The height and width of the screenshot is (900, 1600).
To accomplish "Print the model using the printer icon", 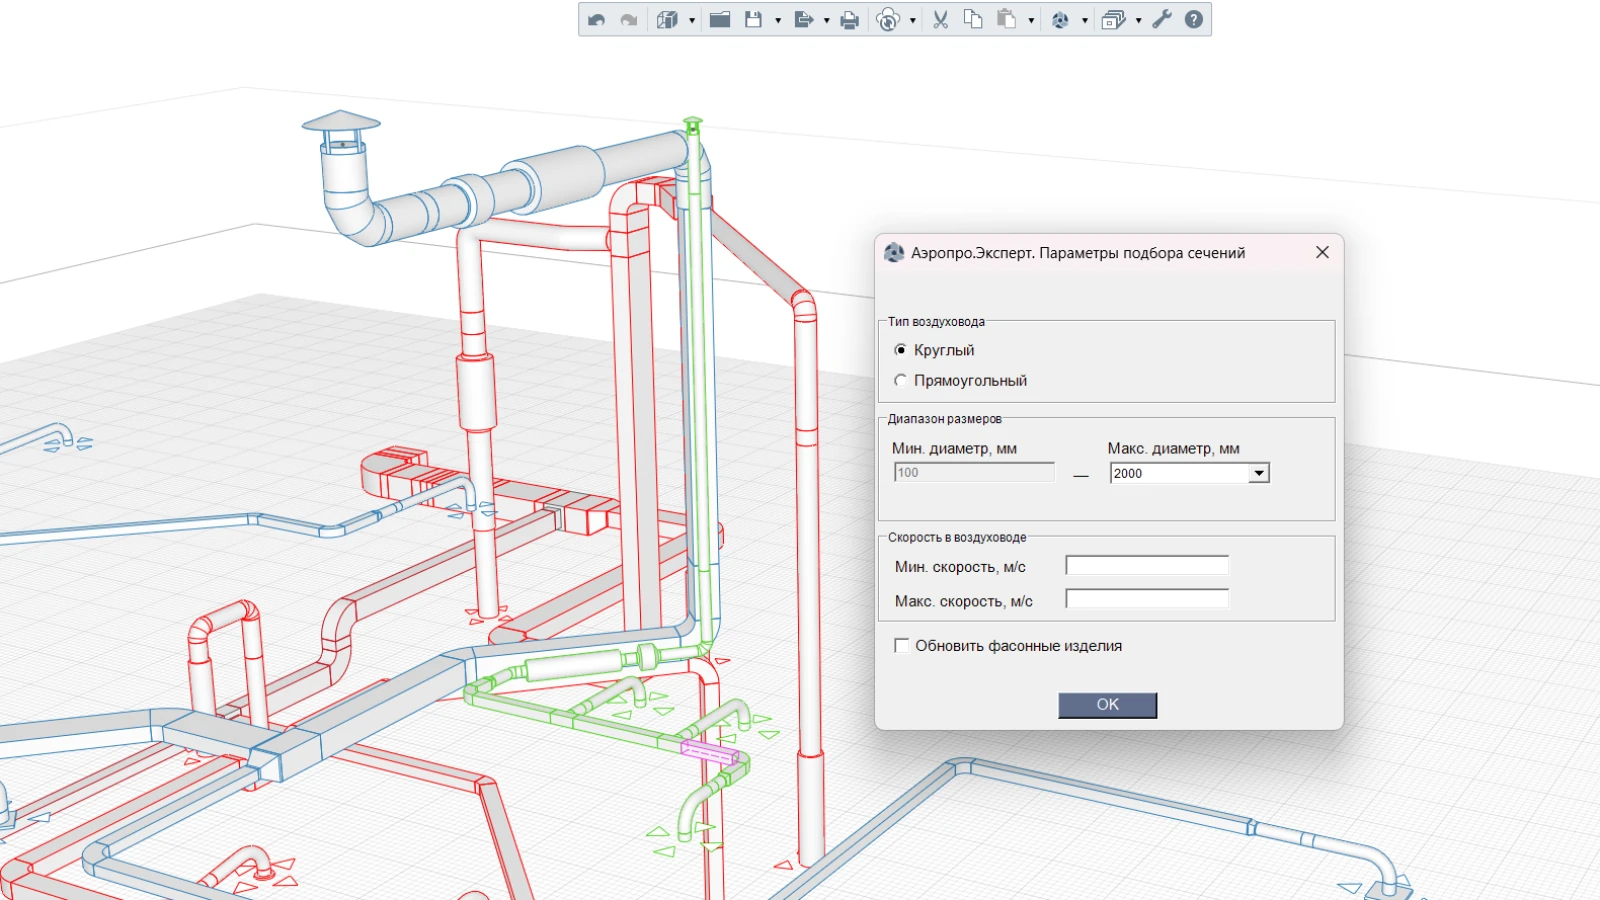I will pyautogui.click(x=850, y=20).
